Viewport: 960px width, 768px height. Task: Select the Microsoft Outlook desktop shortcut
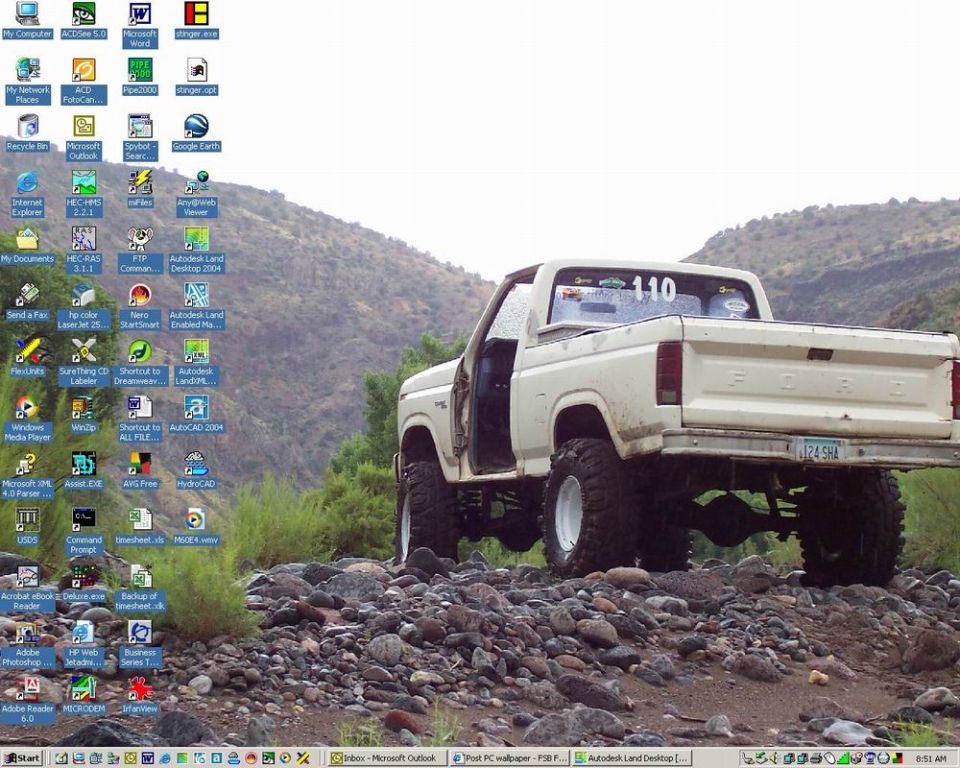pyautogui.click(x=83, y=137)
